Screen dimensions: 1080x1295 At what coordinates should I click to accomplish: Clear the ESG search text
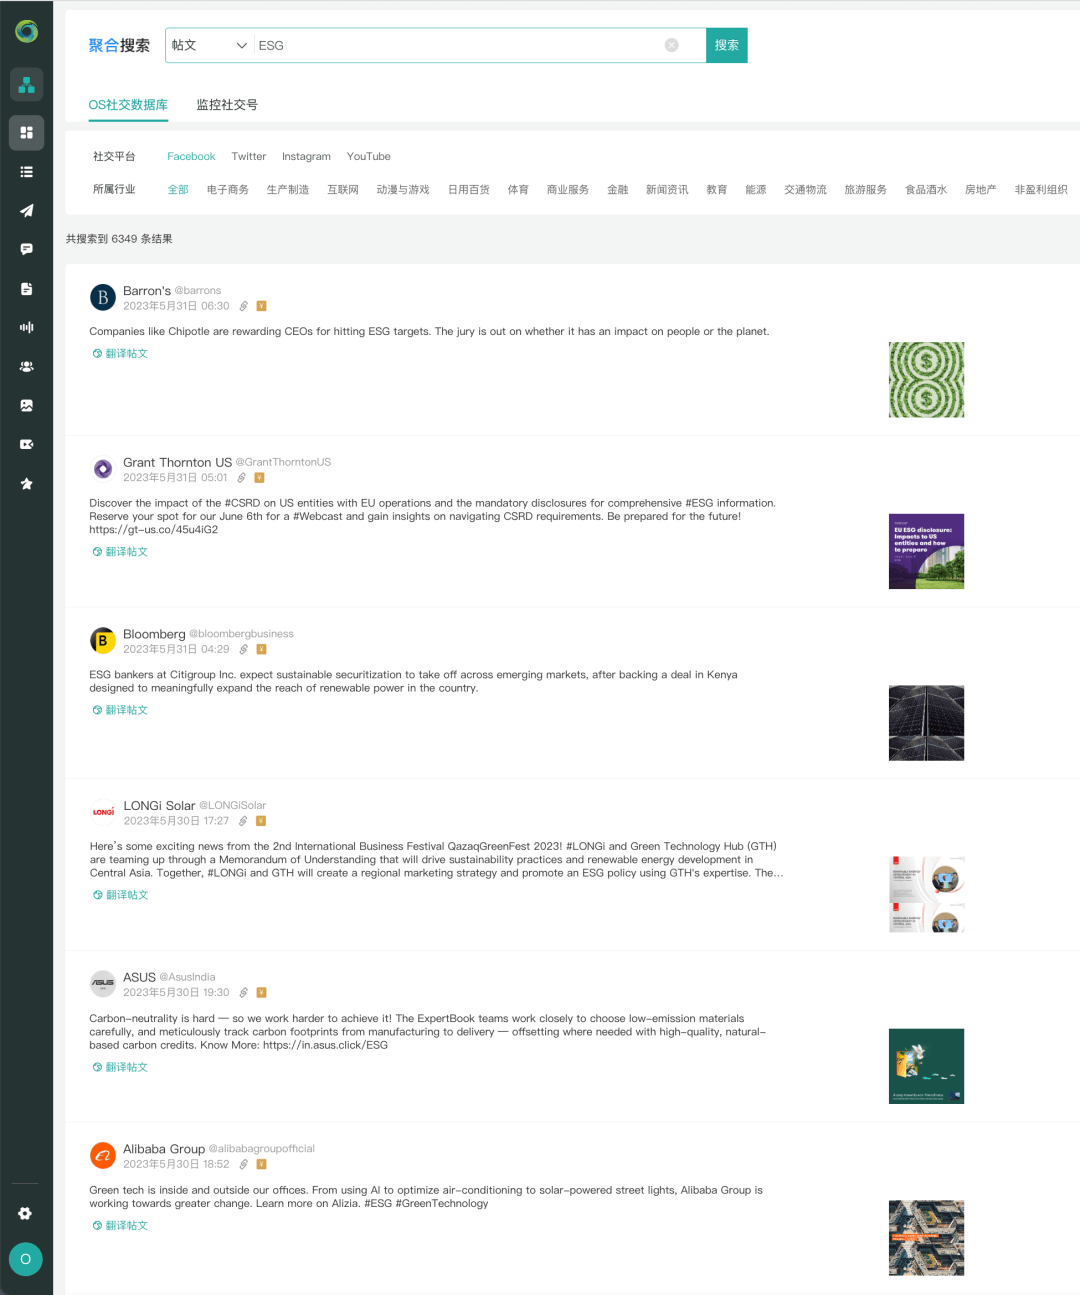tap(672, 45)
